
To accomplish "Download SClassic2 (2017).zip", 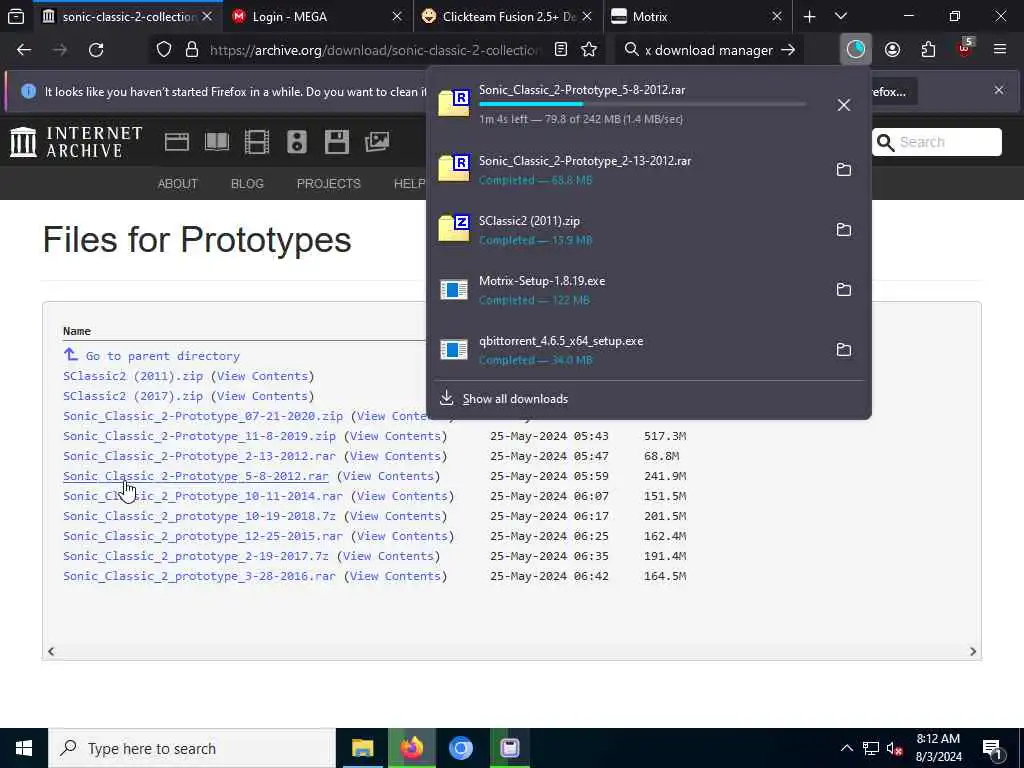I will pos(133,396).
